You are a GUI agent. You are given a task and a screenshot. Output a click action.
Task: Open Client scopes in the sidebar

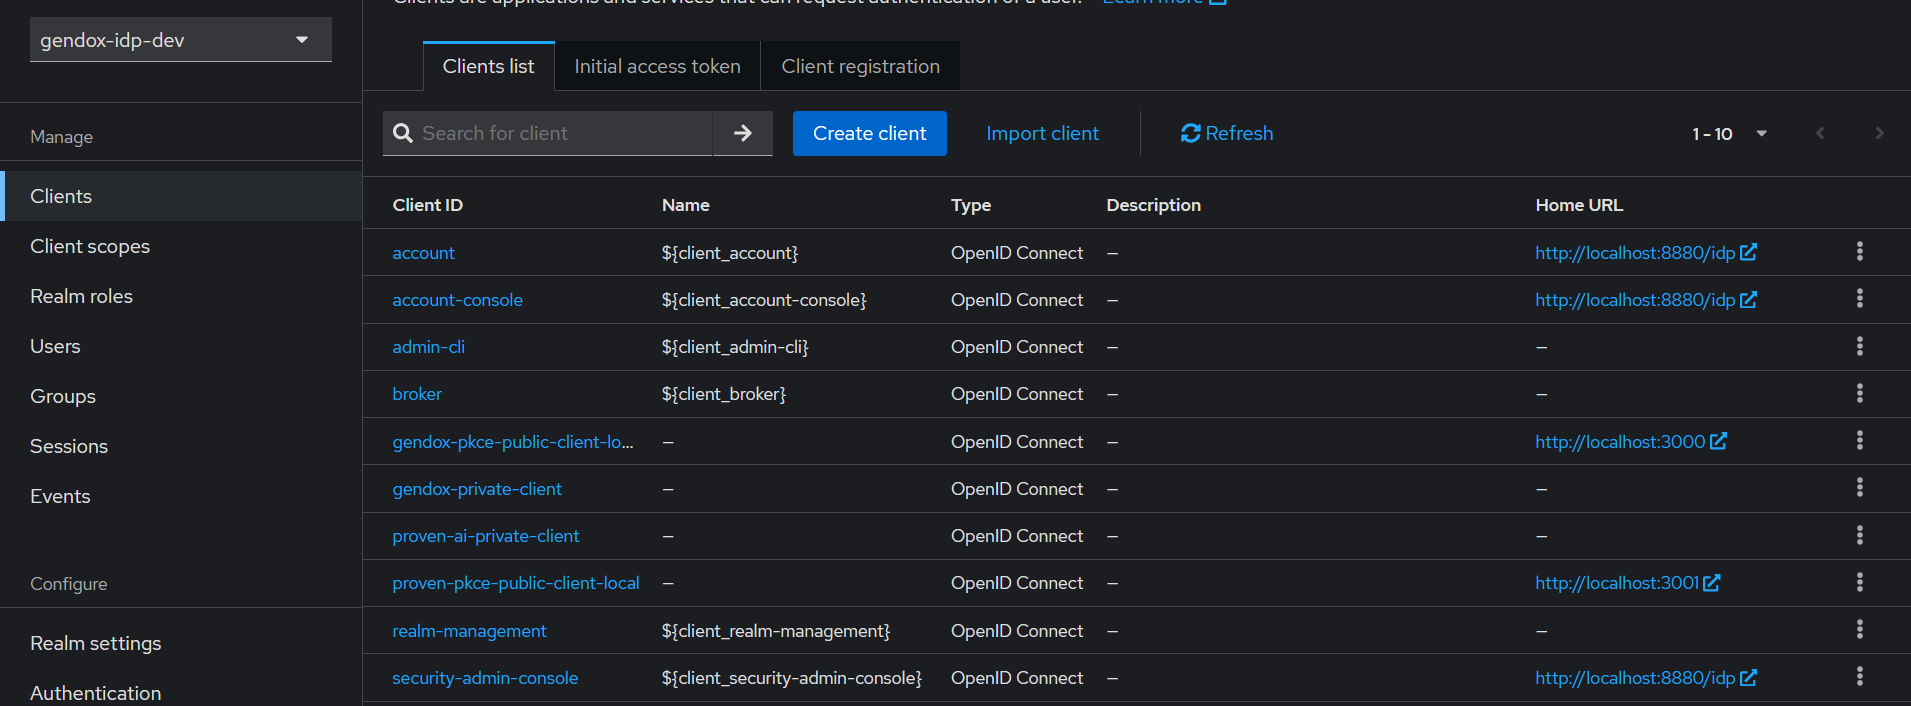point(90,246)
